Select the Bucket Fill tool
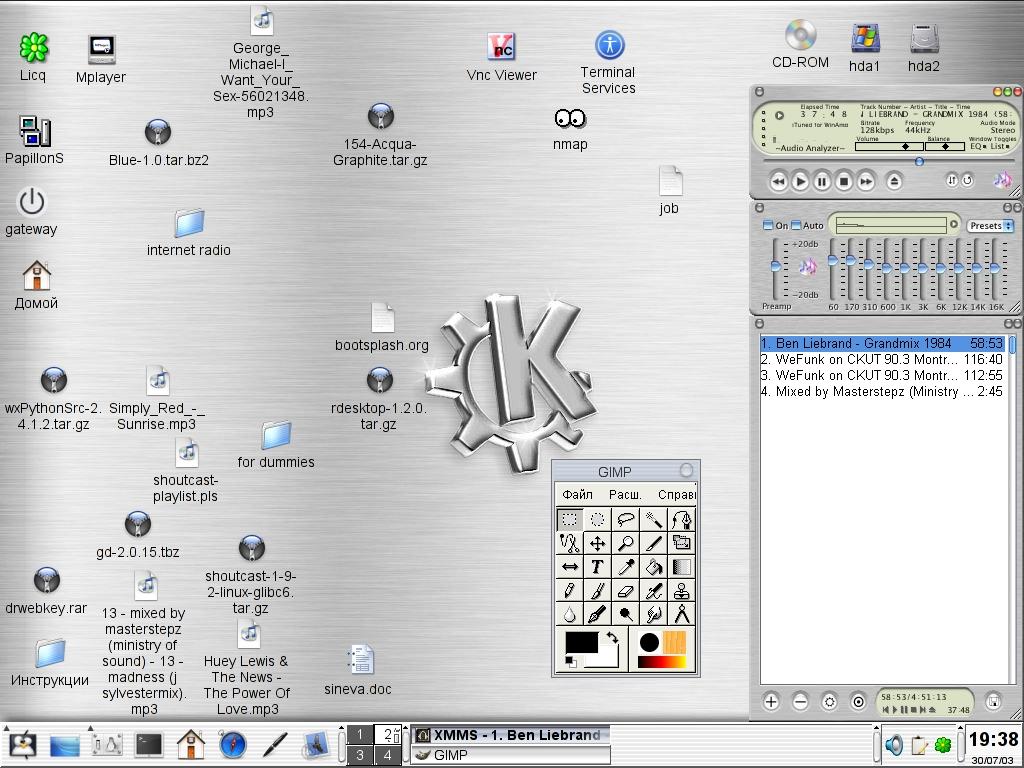This screenshot has height=768, width=1024. (x=654, y=567)
